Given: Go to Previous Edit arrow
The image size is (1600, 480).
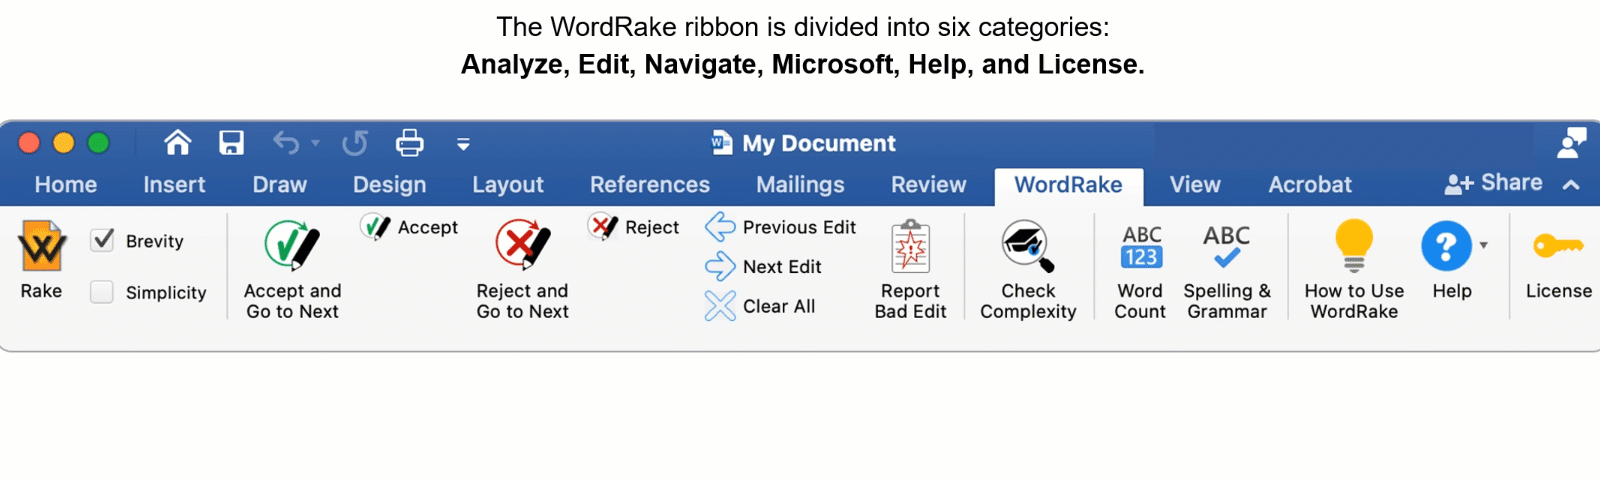Looking at the screenshot, I should coord(720,227).
